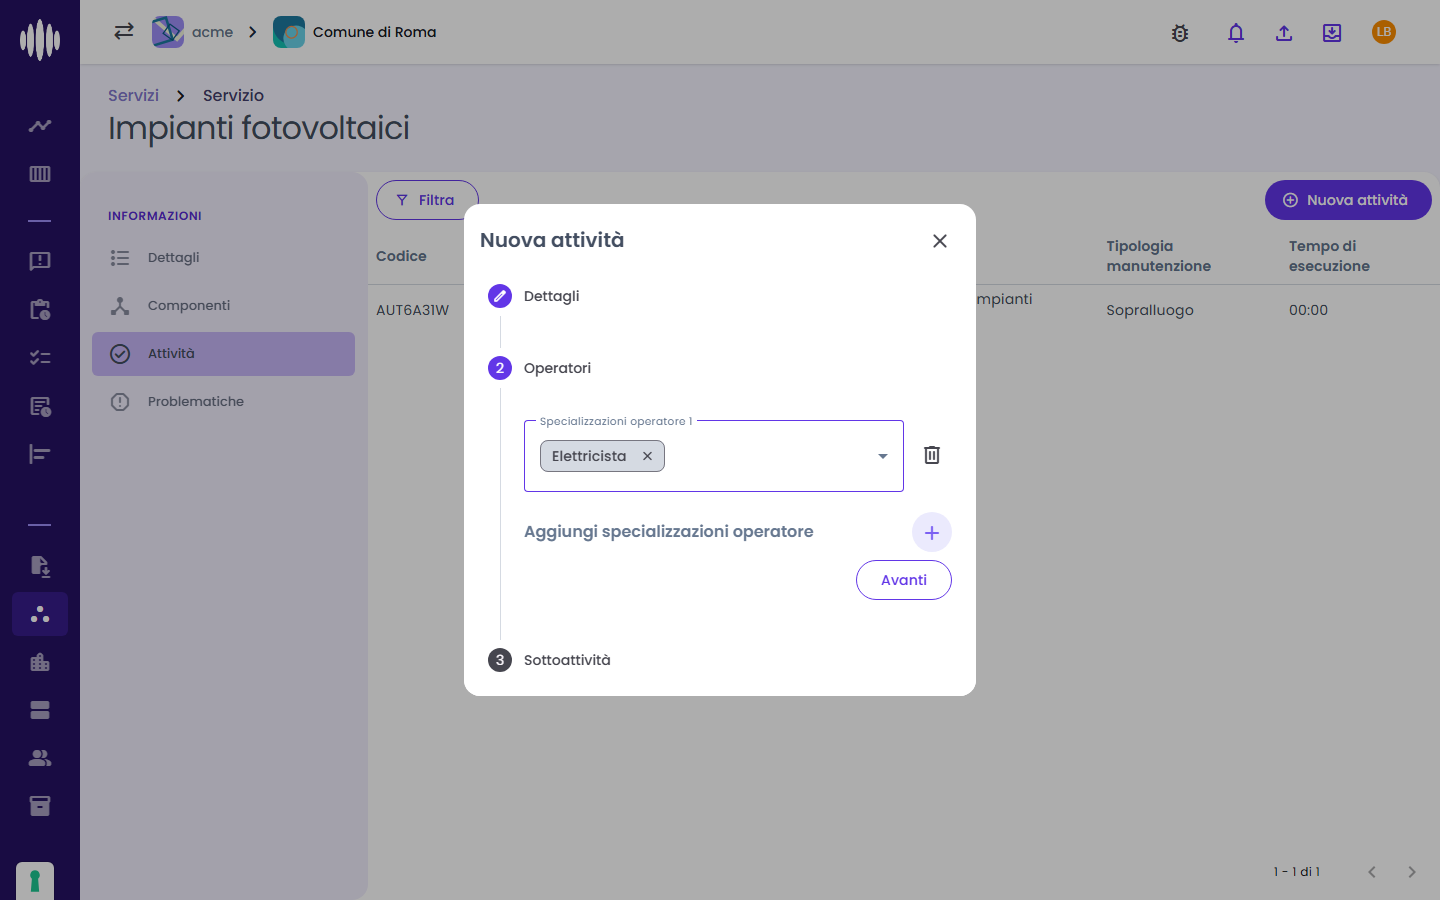Click the column grid icon in the left rail
Screen dimensions: 1440x900
(40, 174)
